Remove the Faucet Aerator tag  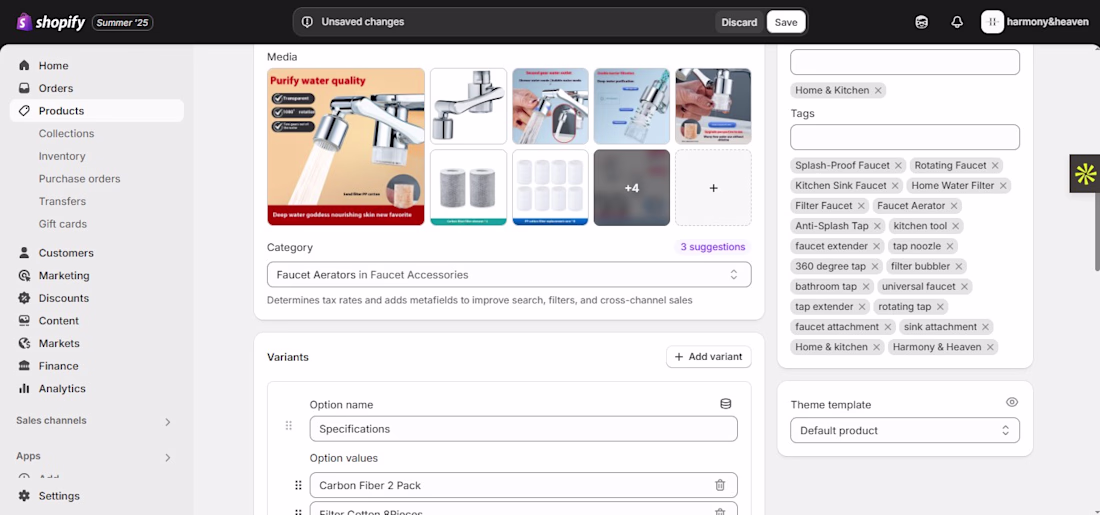[x=953, y=206]
